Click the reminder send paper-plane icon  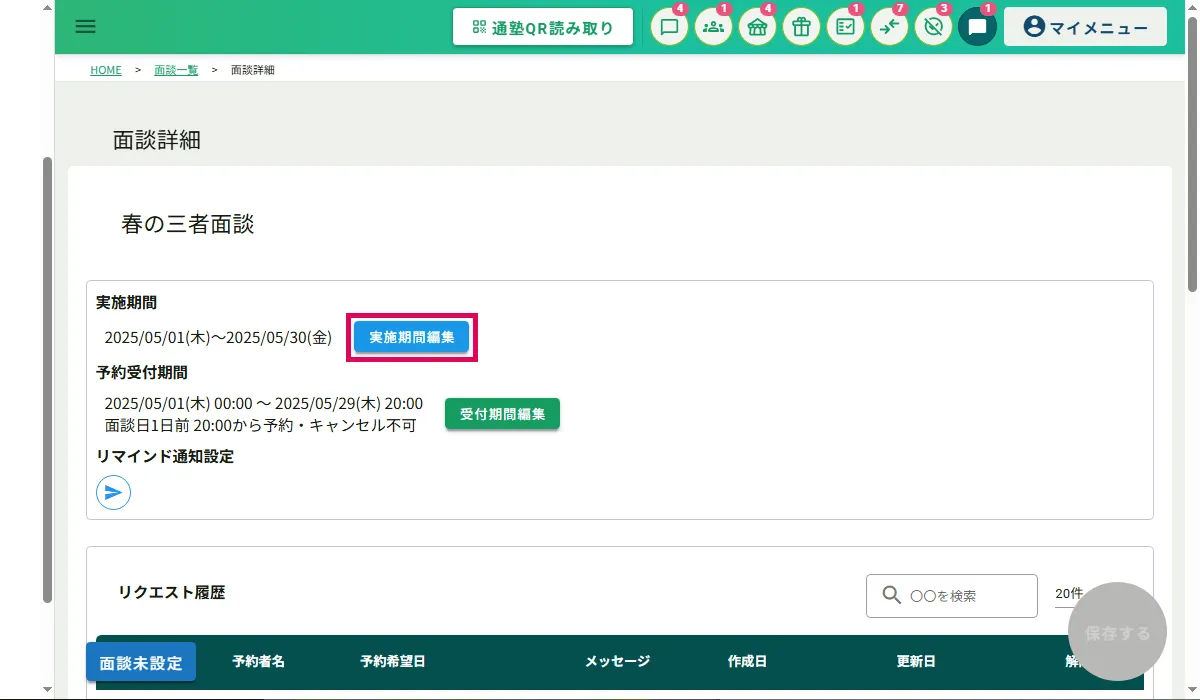[x=114, y=492]
